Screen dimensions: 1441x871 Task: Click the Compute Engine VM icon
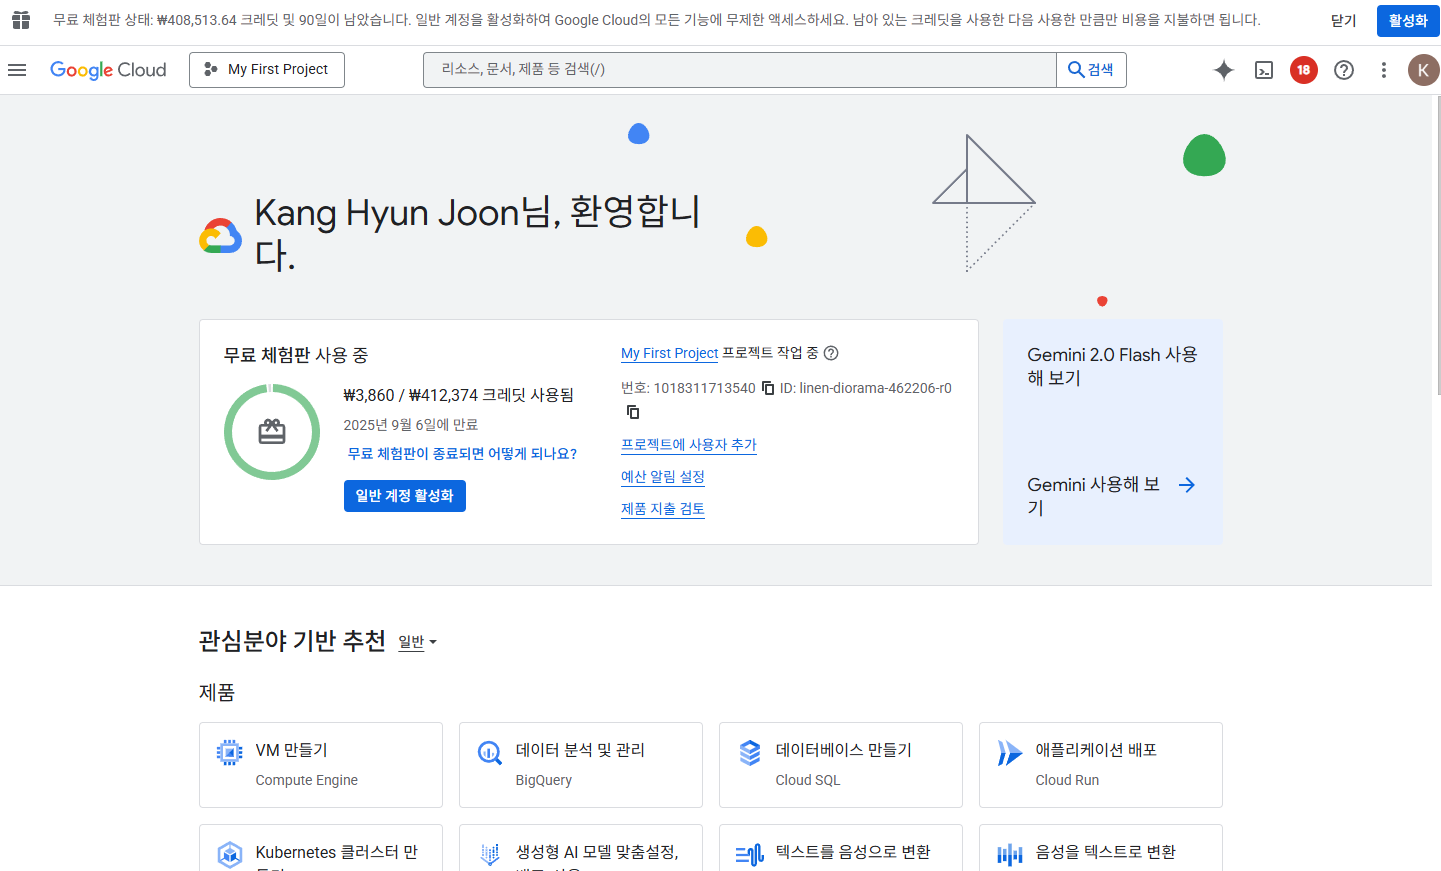[x=230, y=752]
